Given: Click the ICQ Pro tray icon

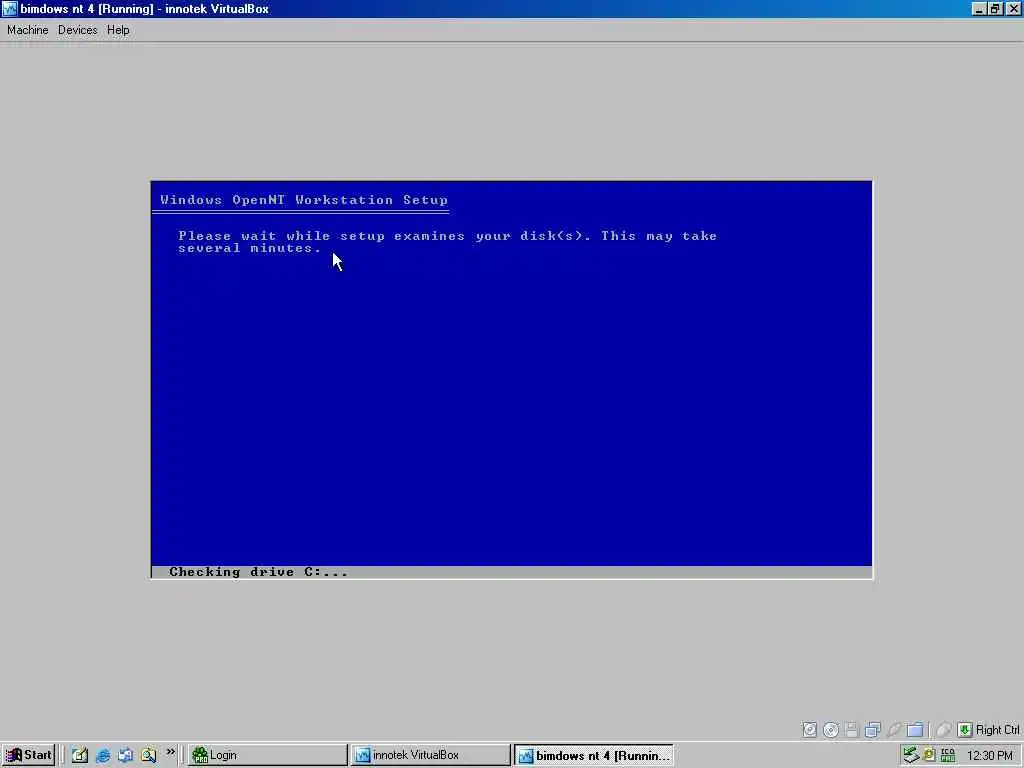Looking at the screenshot, I should point(948,755).
